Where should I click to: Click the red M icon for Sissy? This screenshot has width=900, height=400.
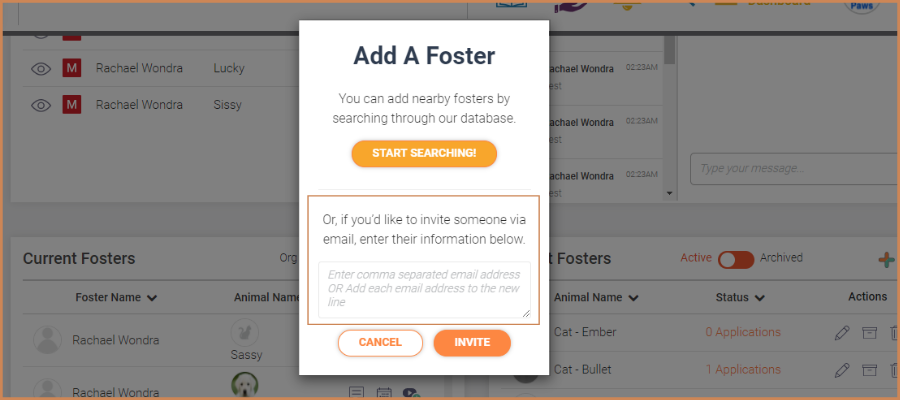click(x=72, y=105)
